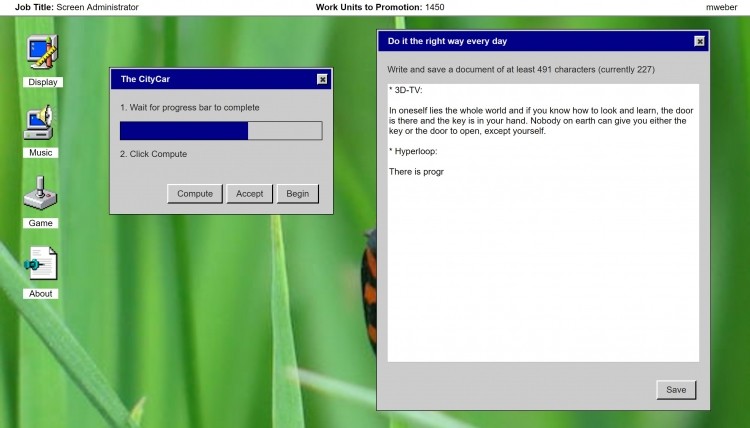Click the 'mweber' username in the top bar

(721, 7)
